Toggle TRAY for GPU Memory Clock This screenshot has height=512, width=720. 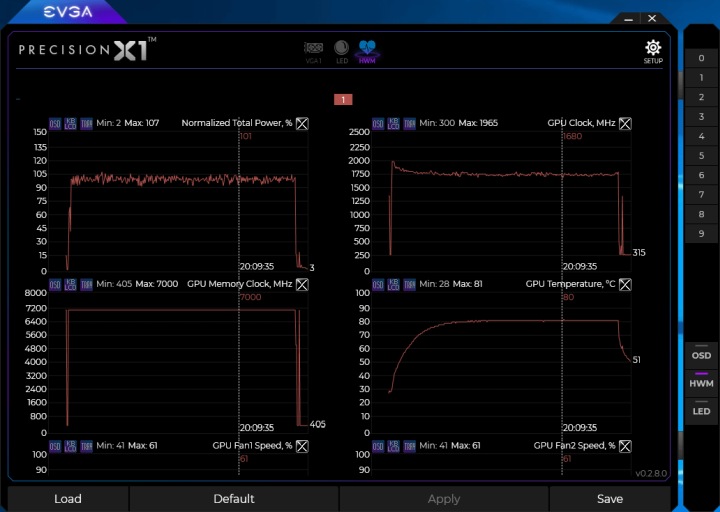86,285
